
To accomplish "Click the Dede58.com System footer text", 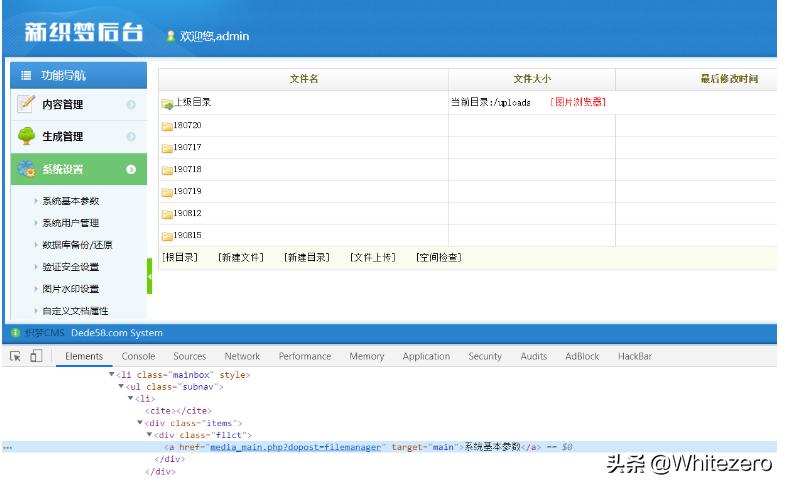I will [x=116, y=333].
